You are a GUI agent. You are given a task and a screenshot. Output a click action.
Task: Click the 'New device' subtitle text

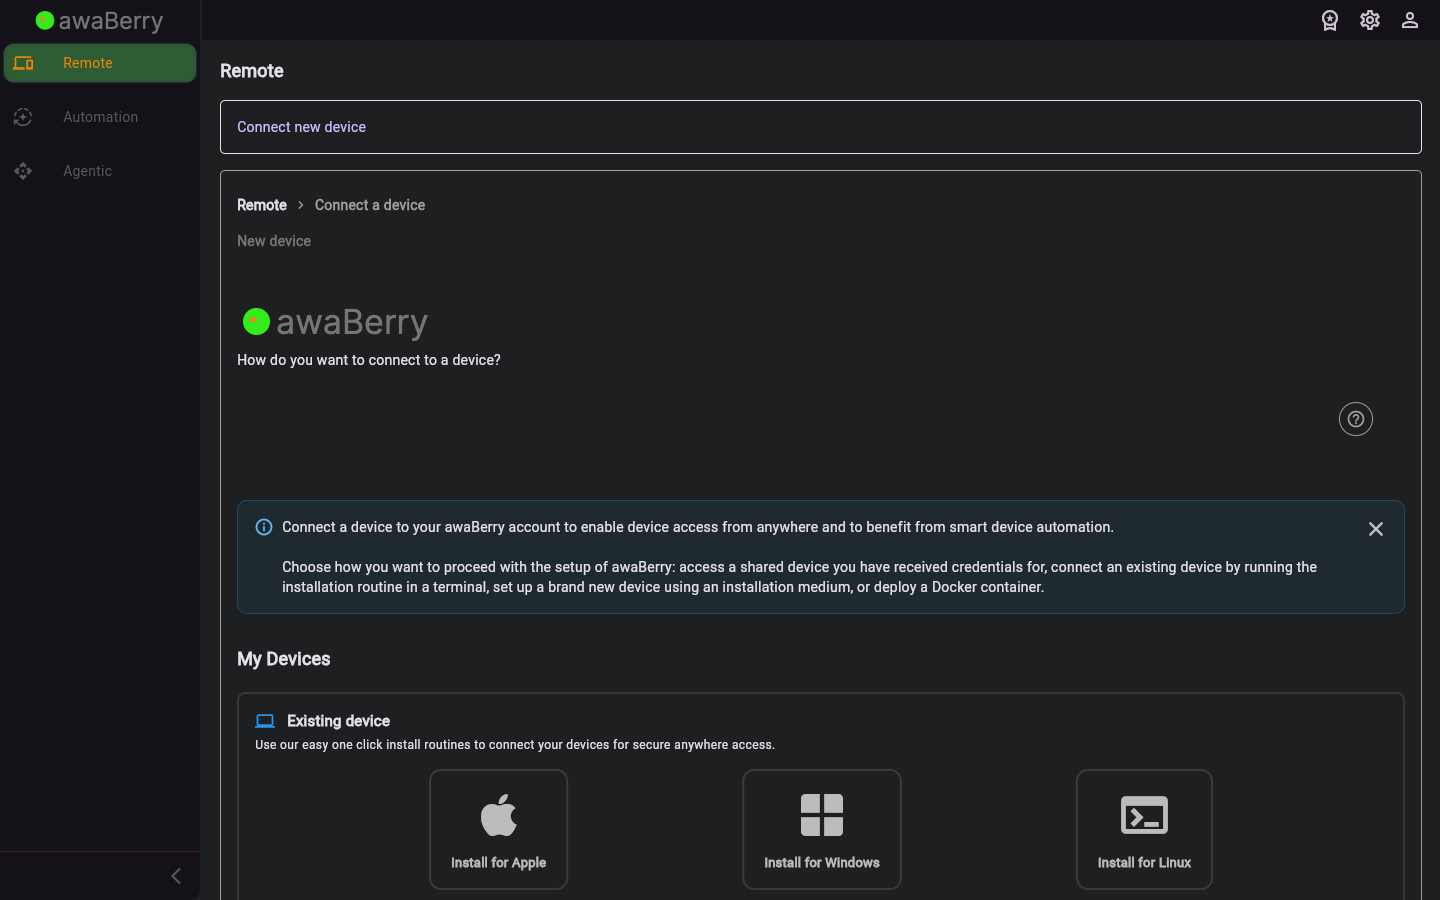(274, 241)
